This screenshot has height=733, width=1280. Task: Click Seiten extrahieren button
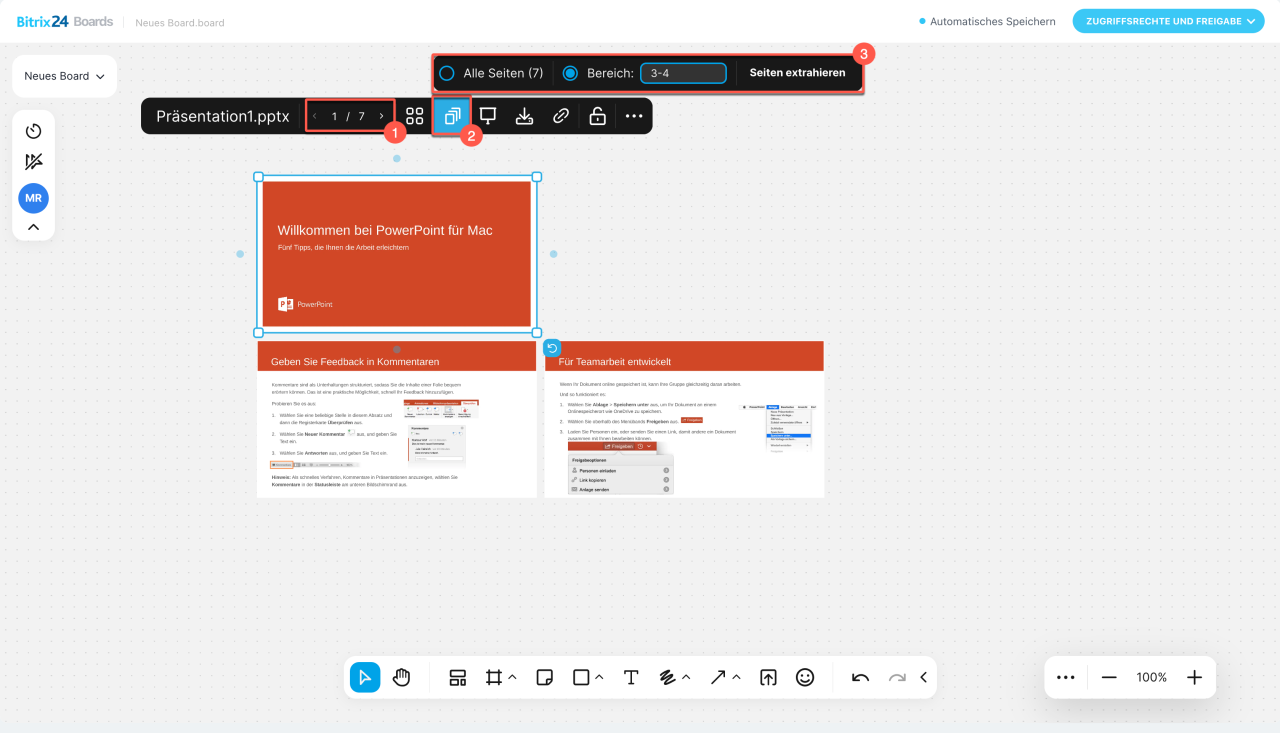(x=797, y=73)
